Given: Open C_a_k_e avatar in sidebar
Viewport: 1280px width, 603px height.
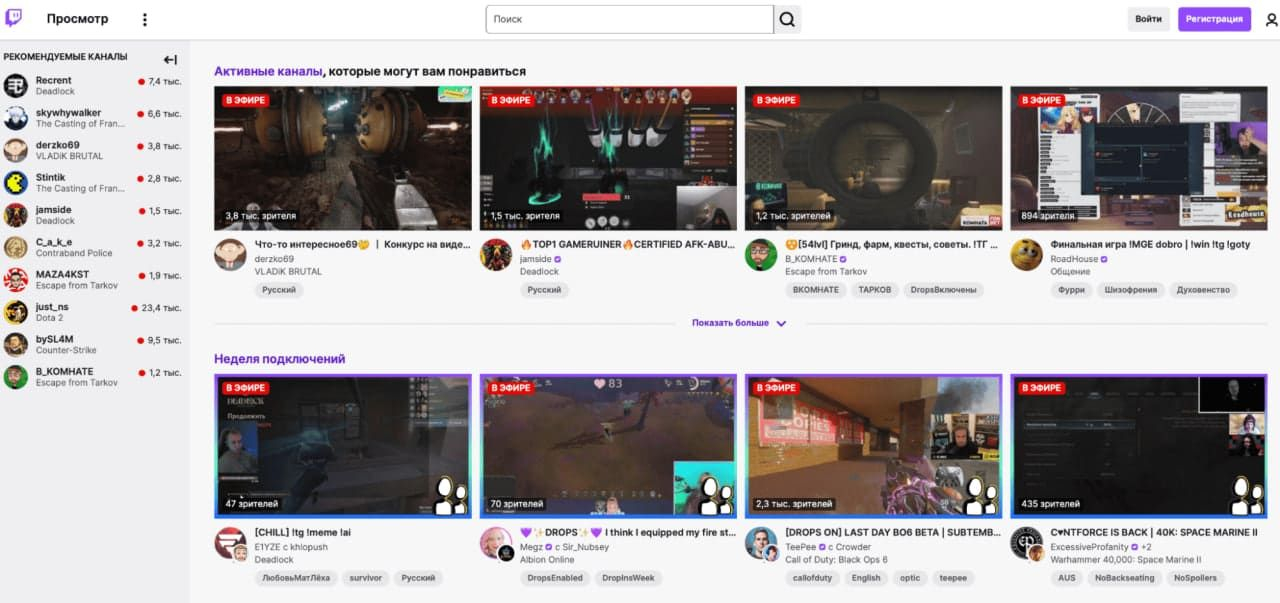Looking at the screenshot, I should pyautogui.click(x=16, y=247).
